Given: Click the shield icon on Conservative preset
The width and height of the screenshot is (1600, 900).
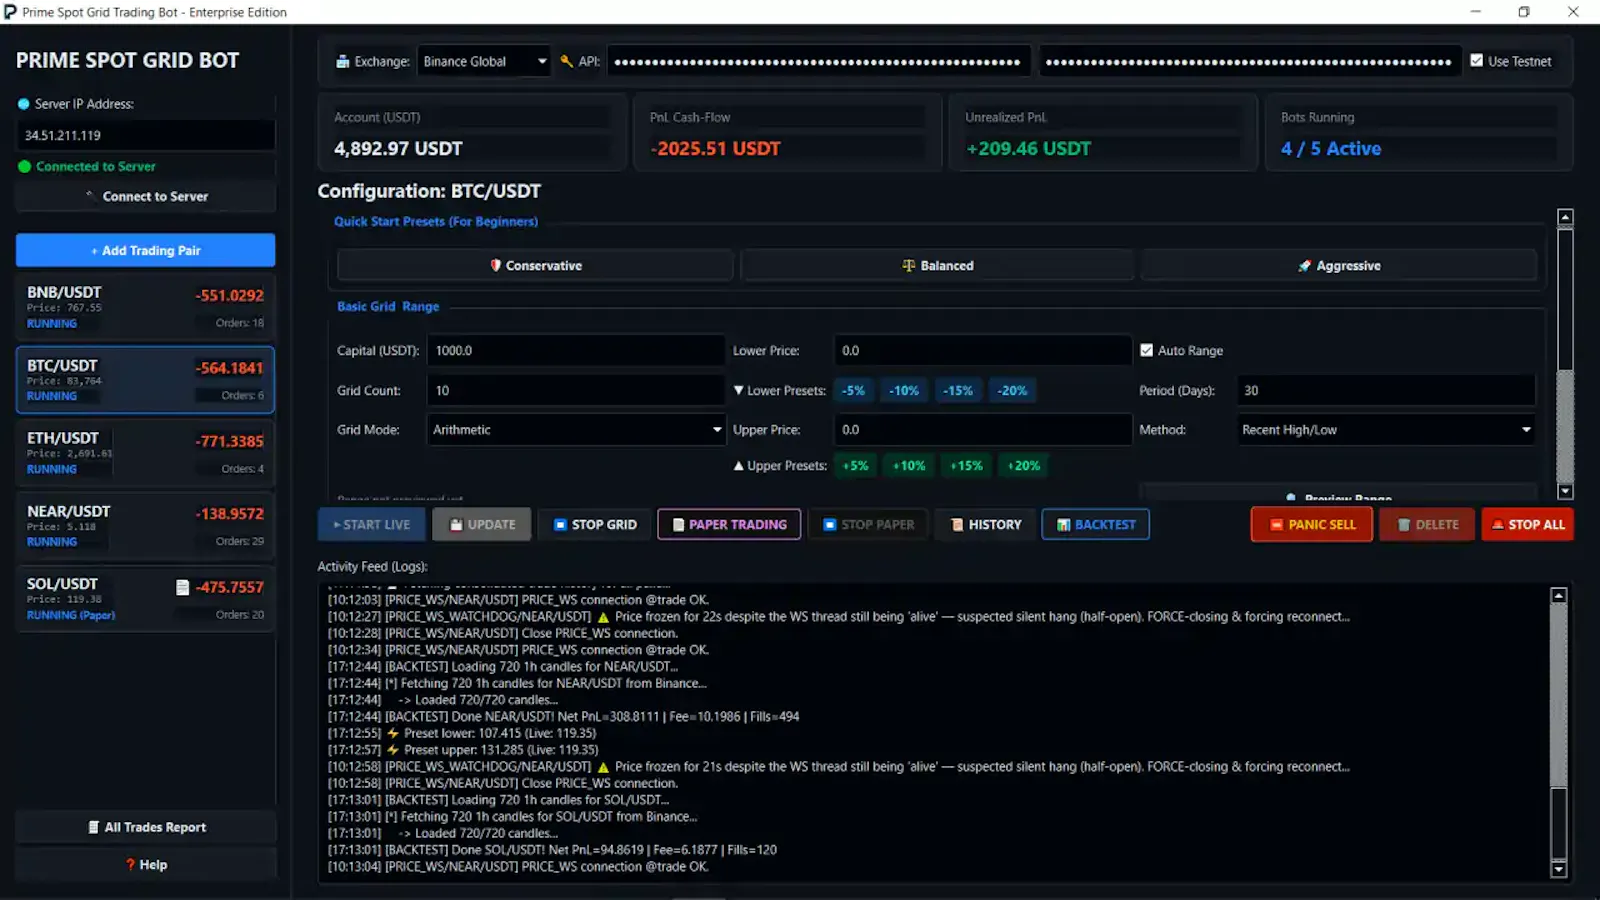Looking at the screenshot, I should click(495, 265).
